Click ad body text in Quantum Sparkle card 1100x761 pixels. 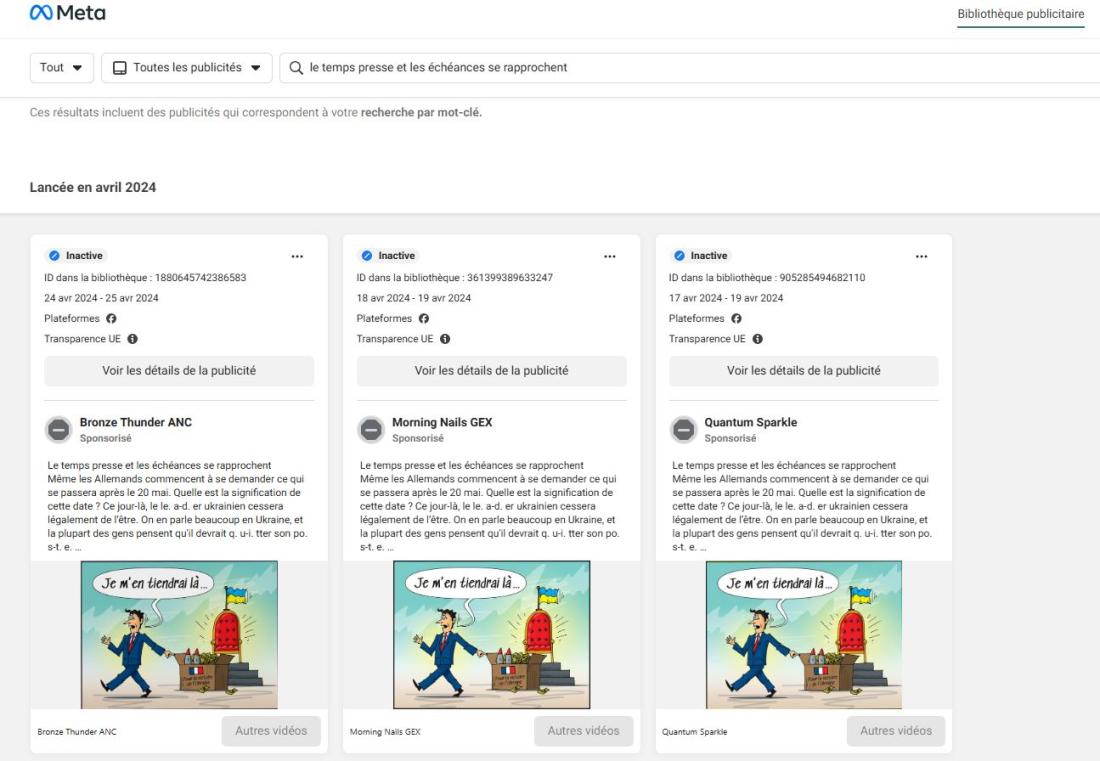(802, 506)
